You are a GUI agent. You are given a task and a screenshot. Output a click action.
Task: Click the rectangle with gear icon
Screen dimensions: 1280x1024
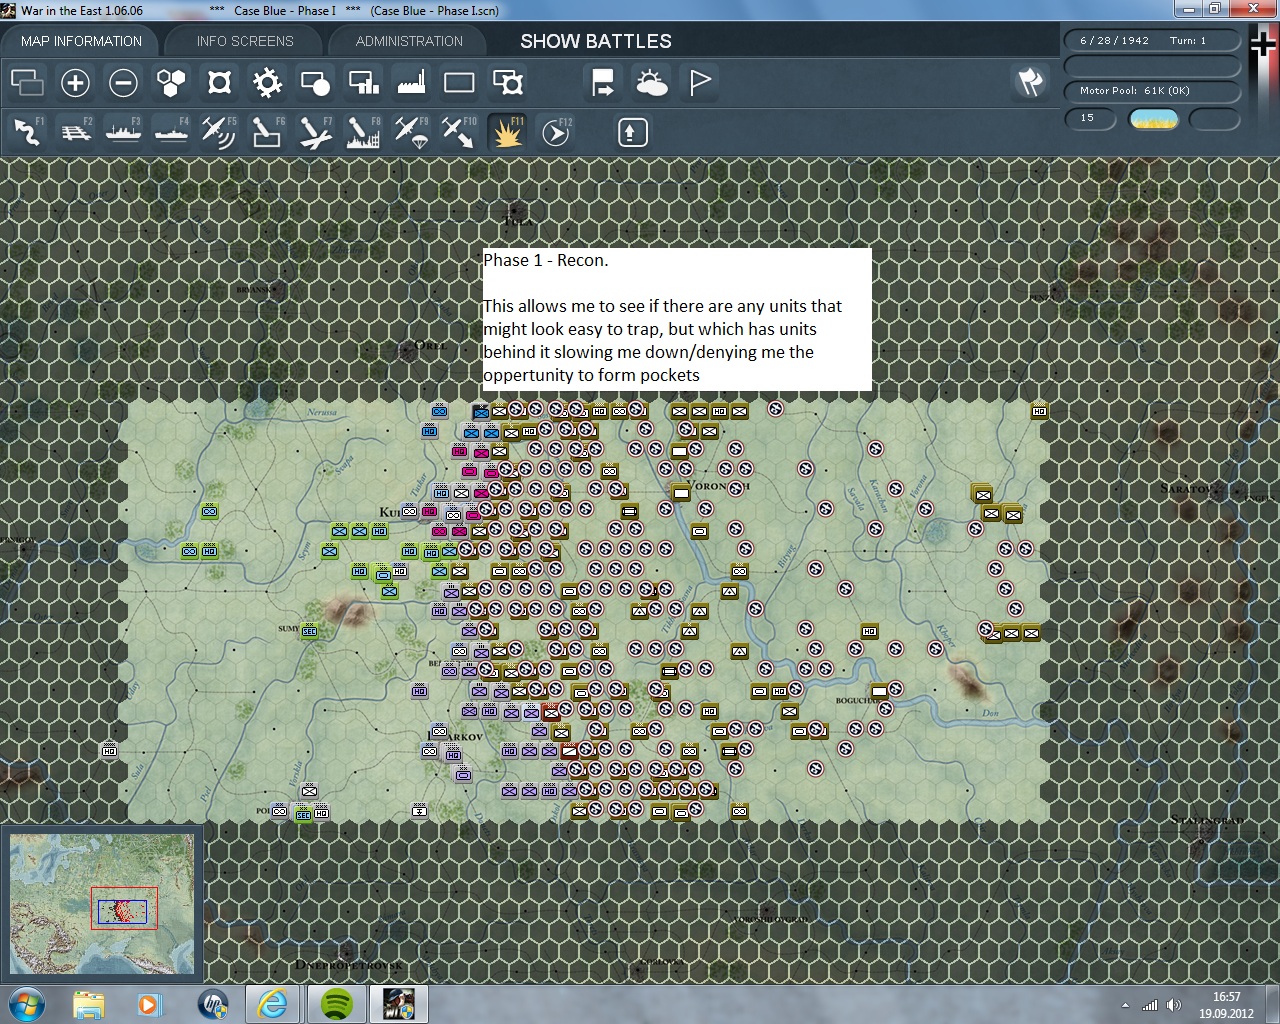point(507,82)
